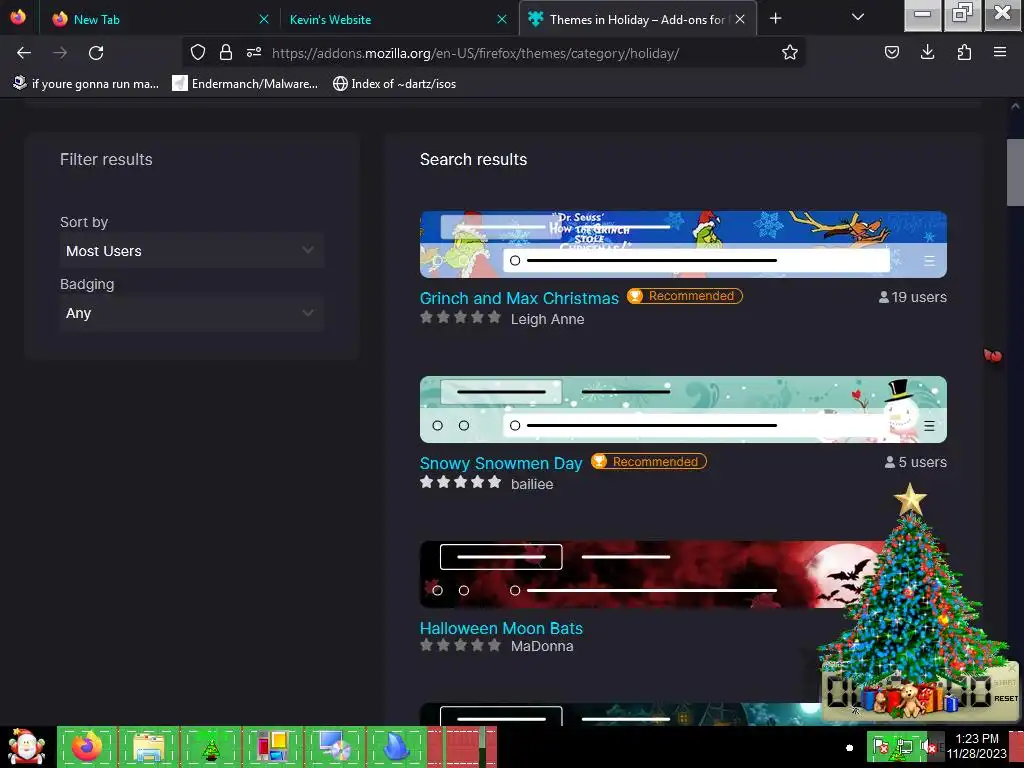Screen dimensions: 1024x768
Task: Open monitor and disc taskbar icon
Action: 334,747
